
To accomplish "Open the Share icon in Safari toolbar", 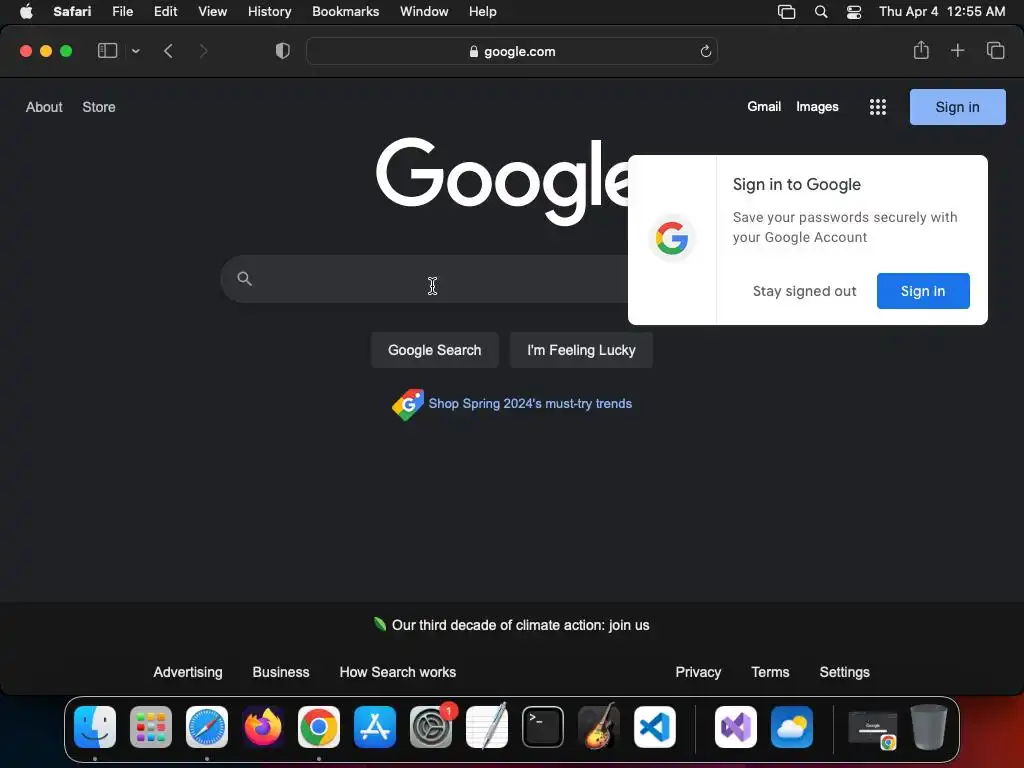I will pyautogui.click(x=921, y=50).
